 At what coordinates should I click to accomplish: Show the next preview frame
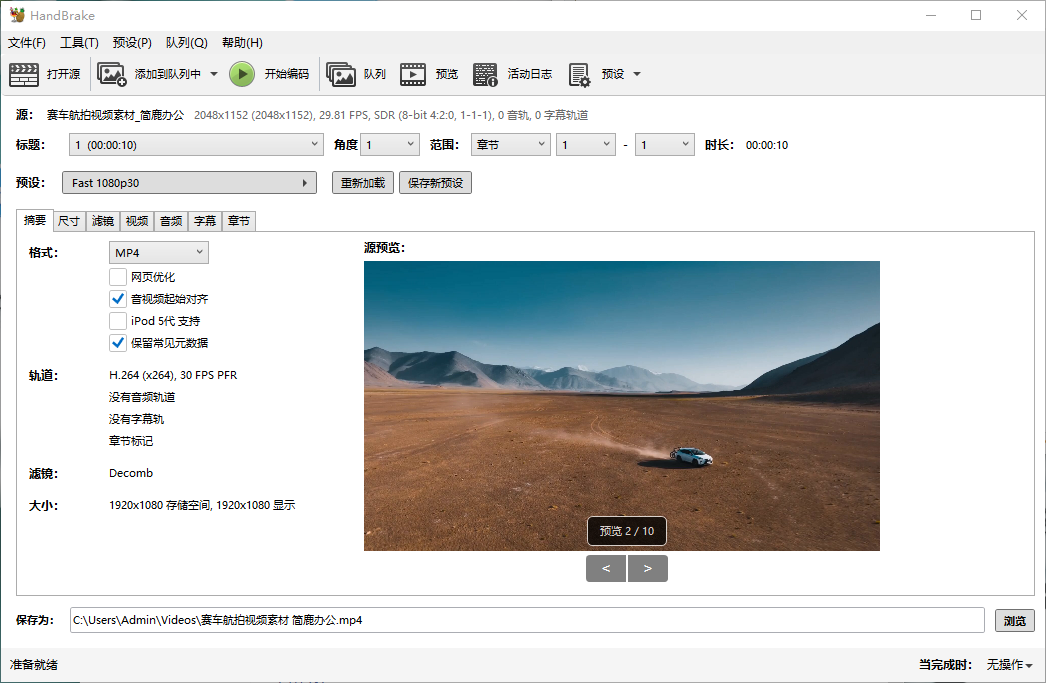pos(648,568)
